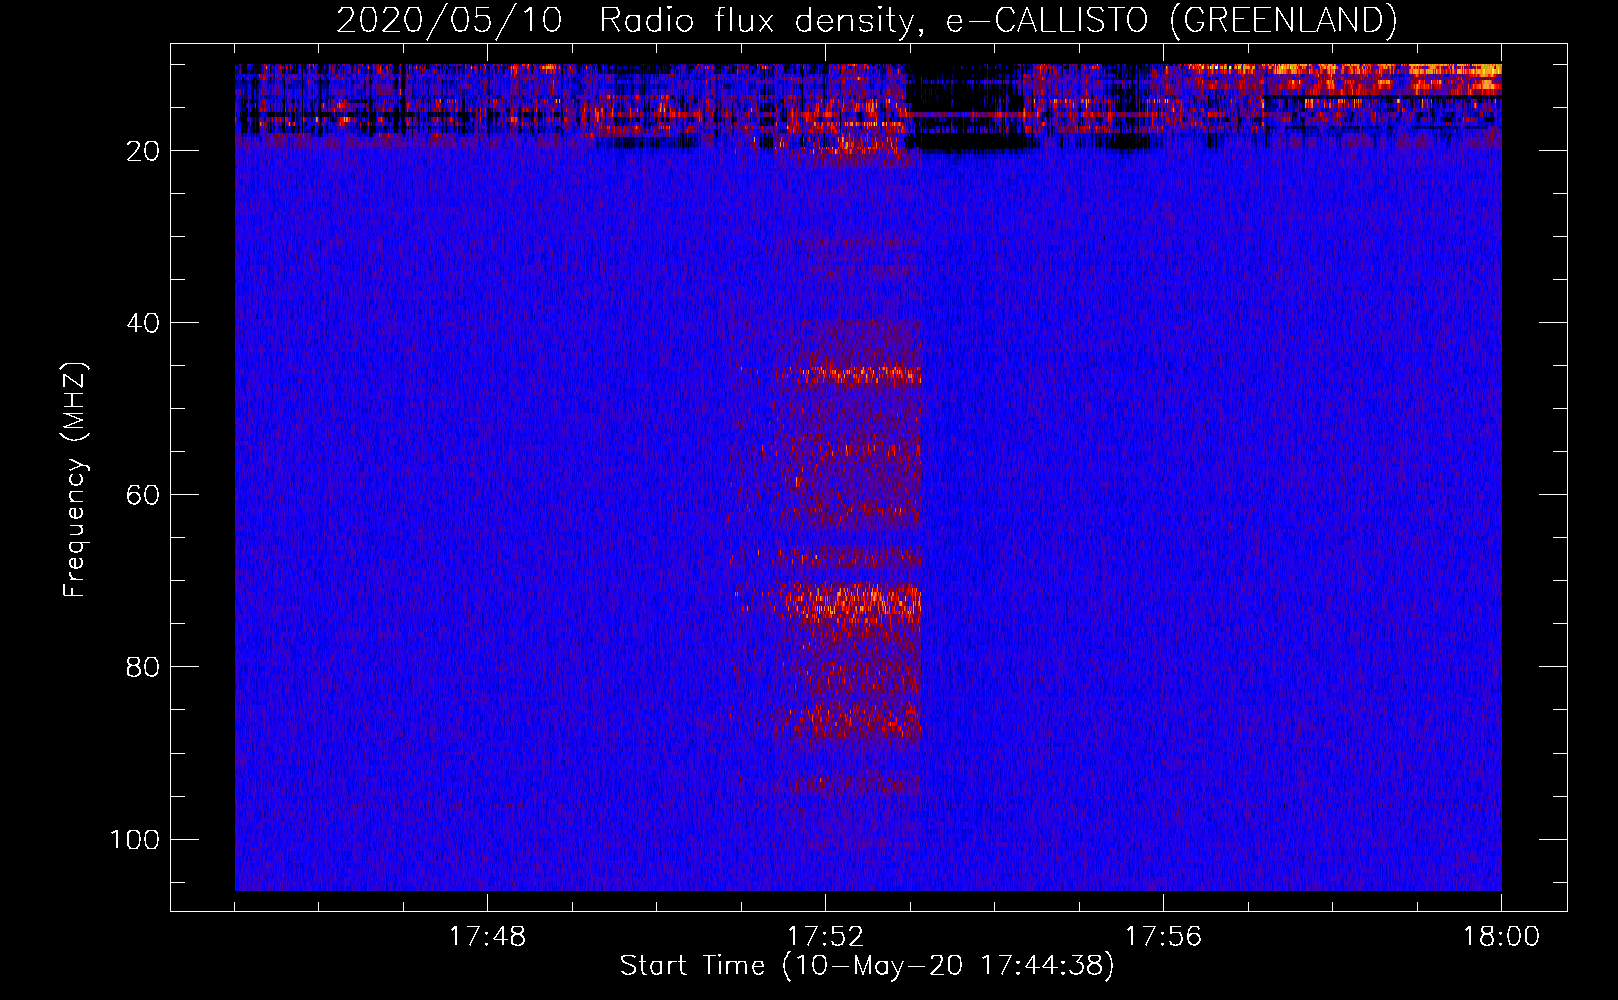Click the 'Start Time (10-May-20 17:44:38)' label
This screenshot has height=1000, width=1618.
click(866, 966)
